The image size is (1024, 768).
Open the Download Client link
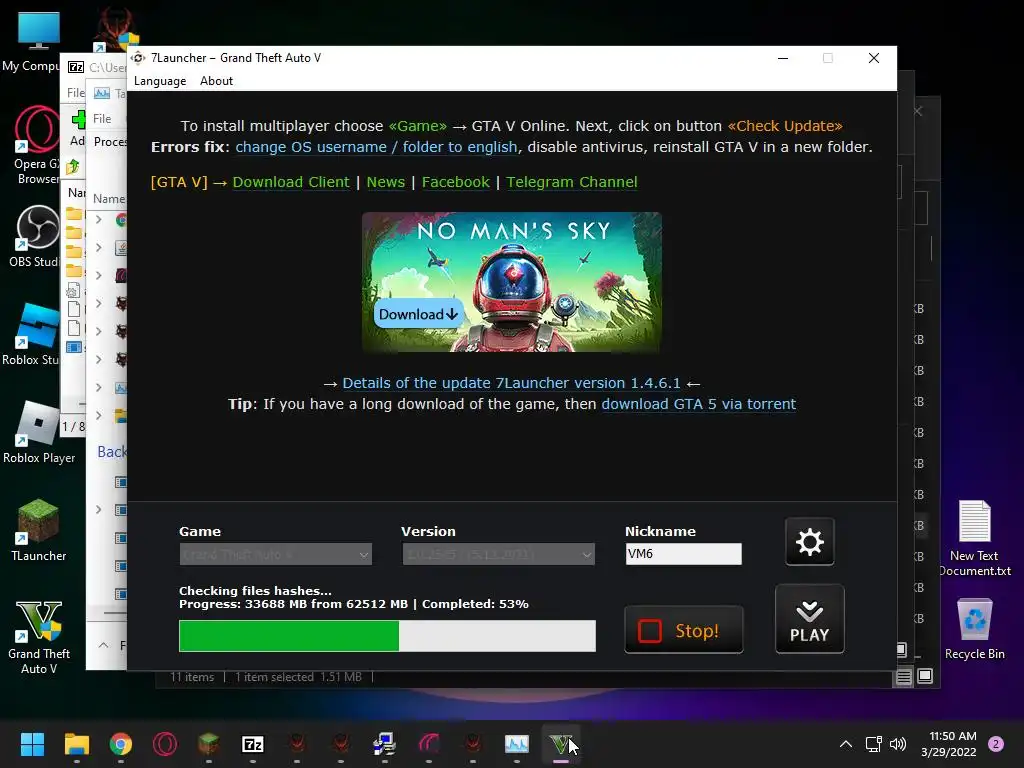pyautogui.click(x=291, y=182)
